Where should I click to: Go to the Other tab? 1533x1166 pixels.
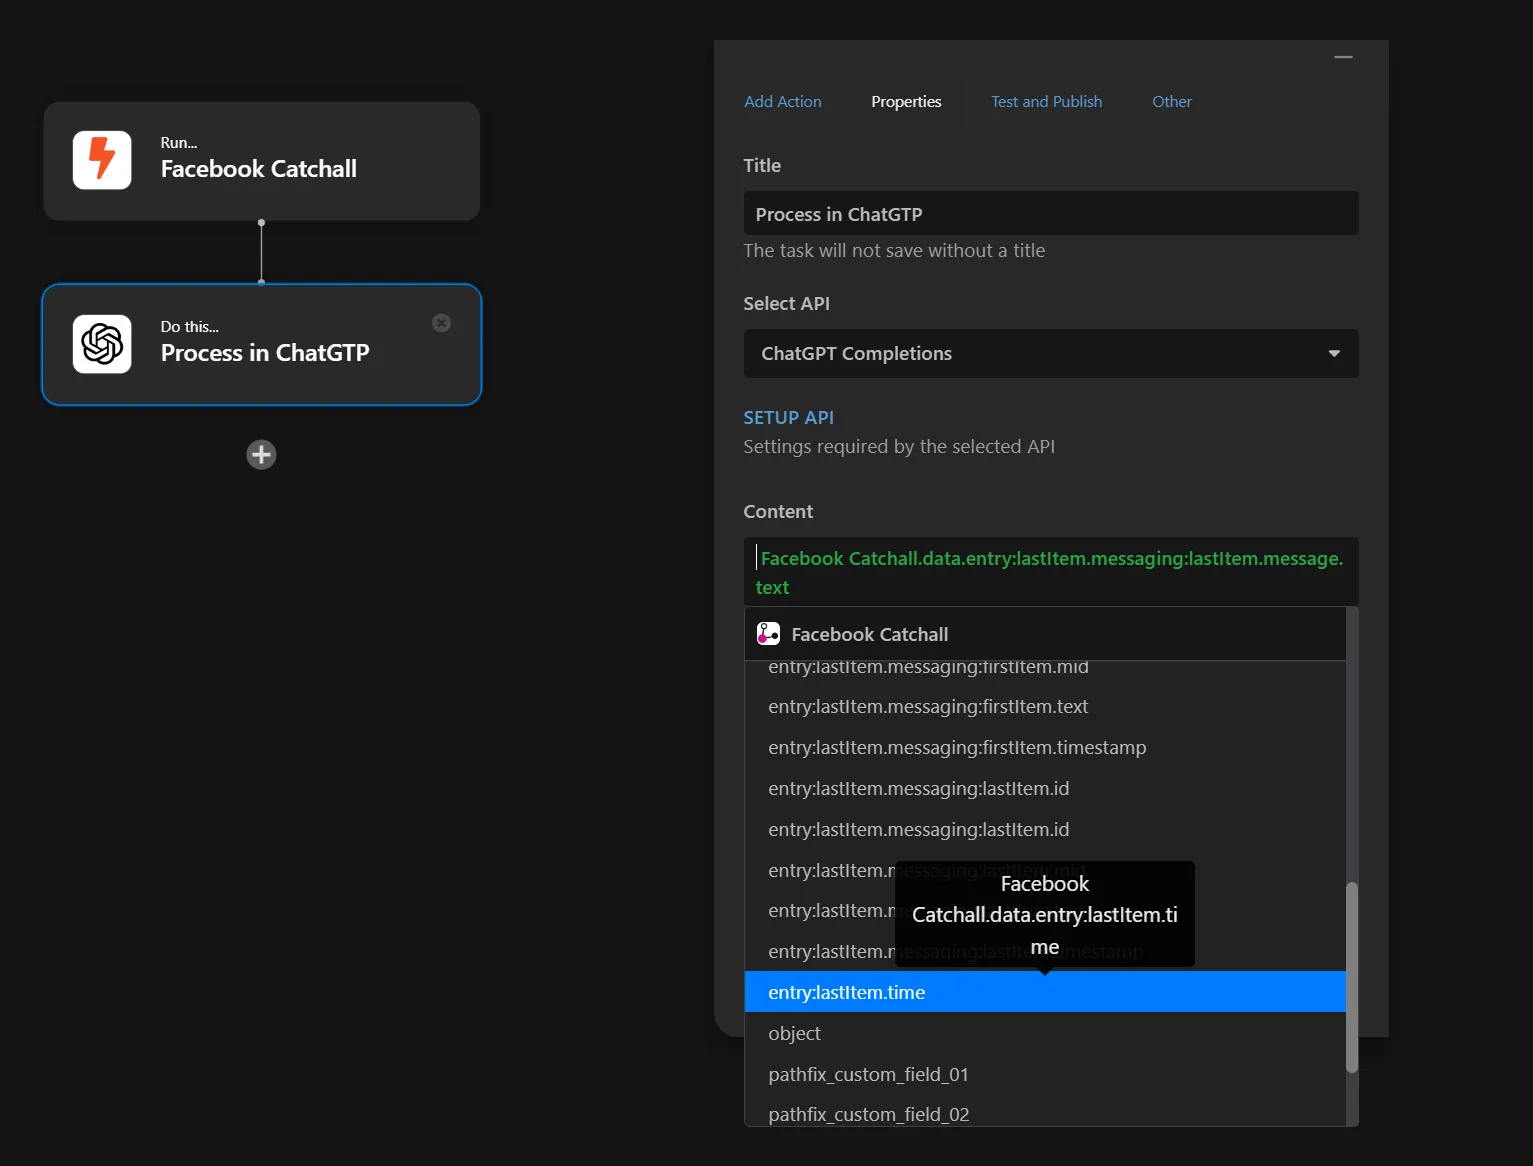(1171, 102)
